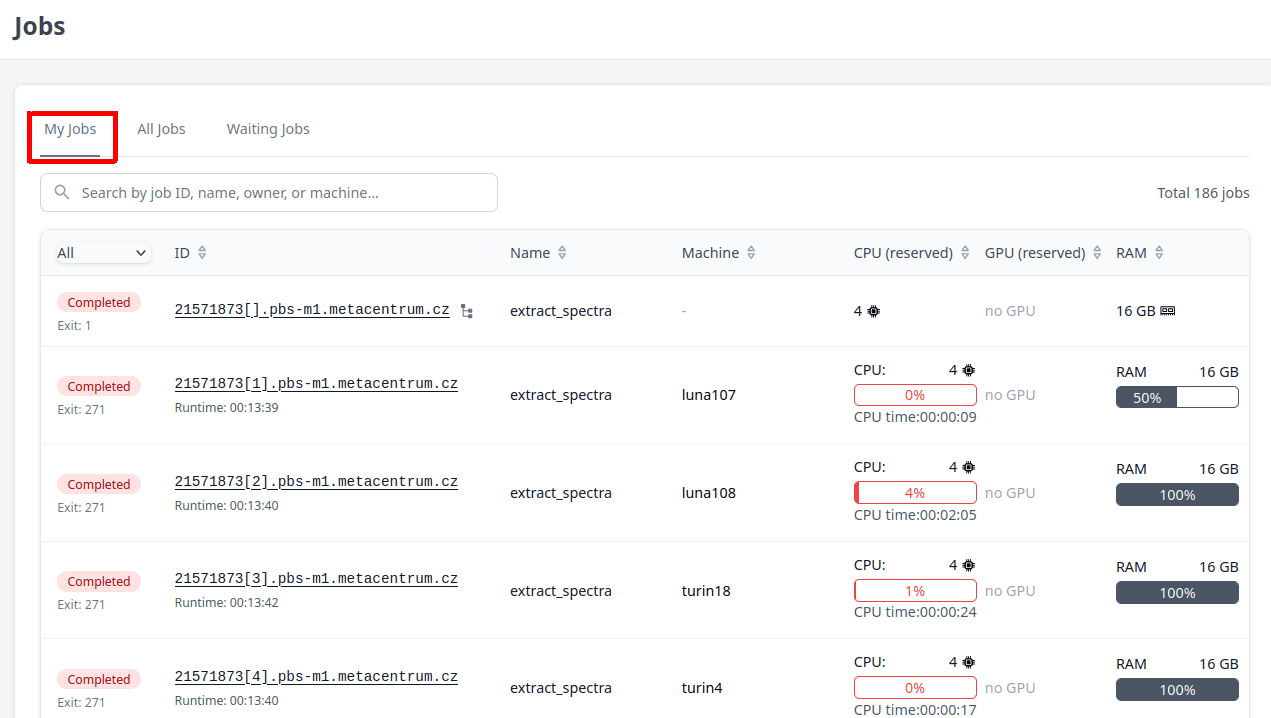Click machine name luna107
The width and height of the screenshot is (1271, 718).
[x=709, y=395]
